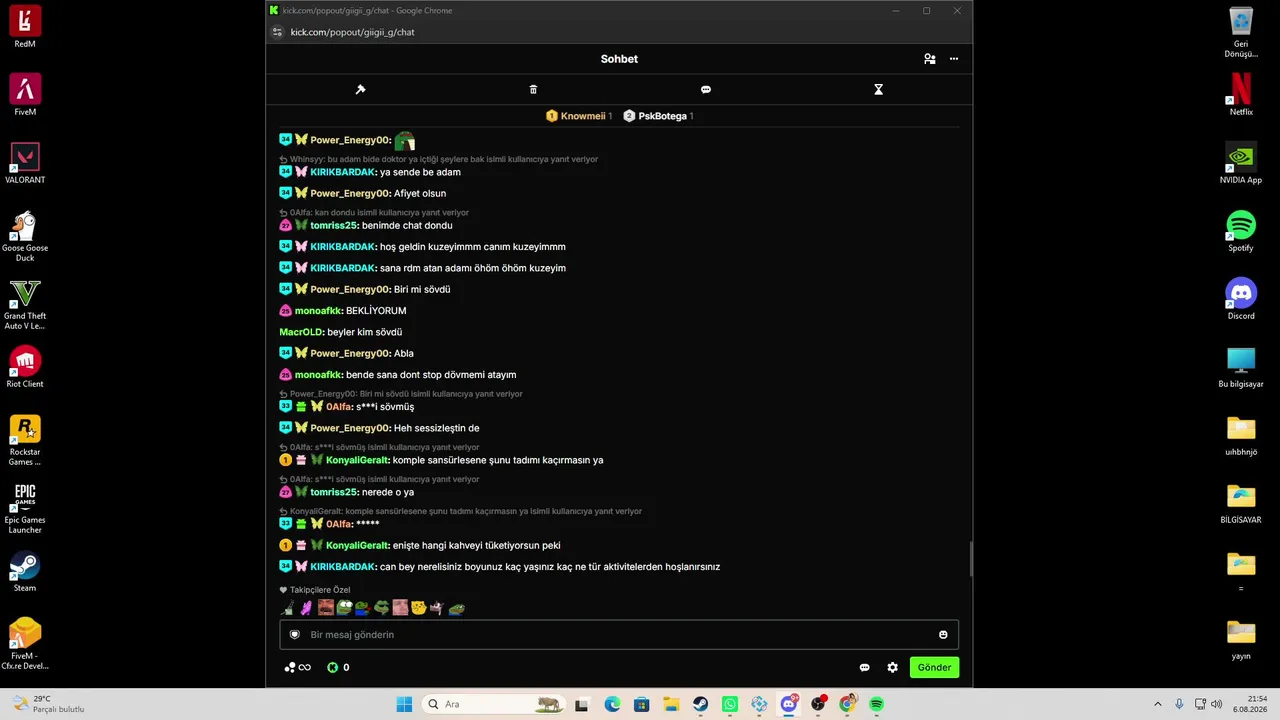Viewport: 1280px width, 720px height.
Task: Open Windows Start menu
Action: pyautogui.click(x=404, y=704)
